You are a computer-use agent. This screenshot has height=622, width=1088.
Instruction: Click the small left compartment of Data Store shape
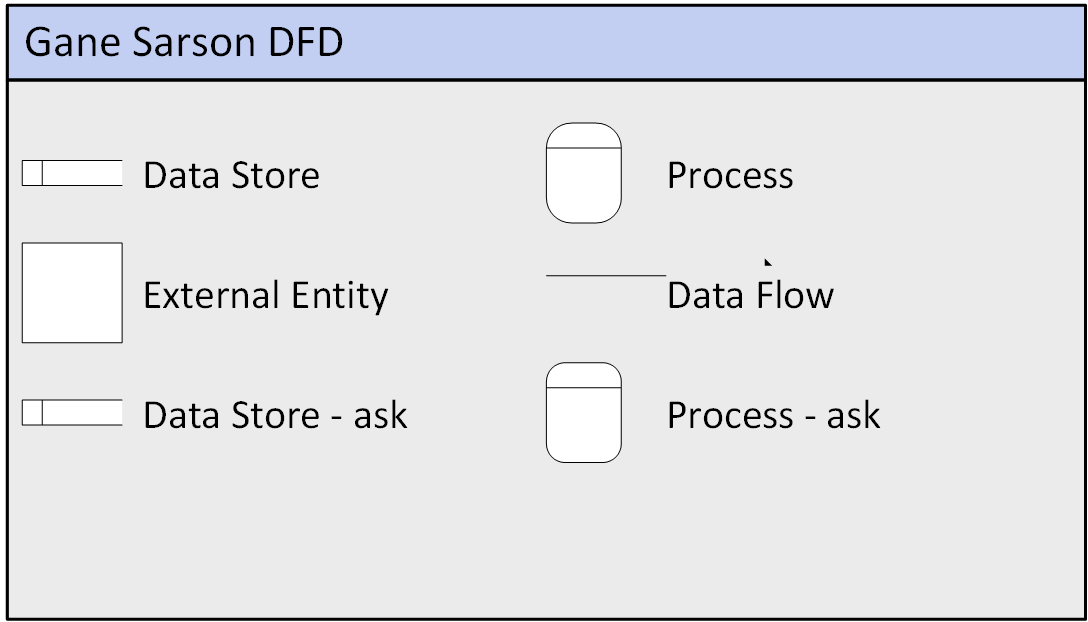(32, 173)
